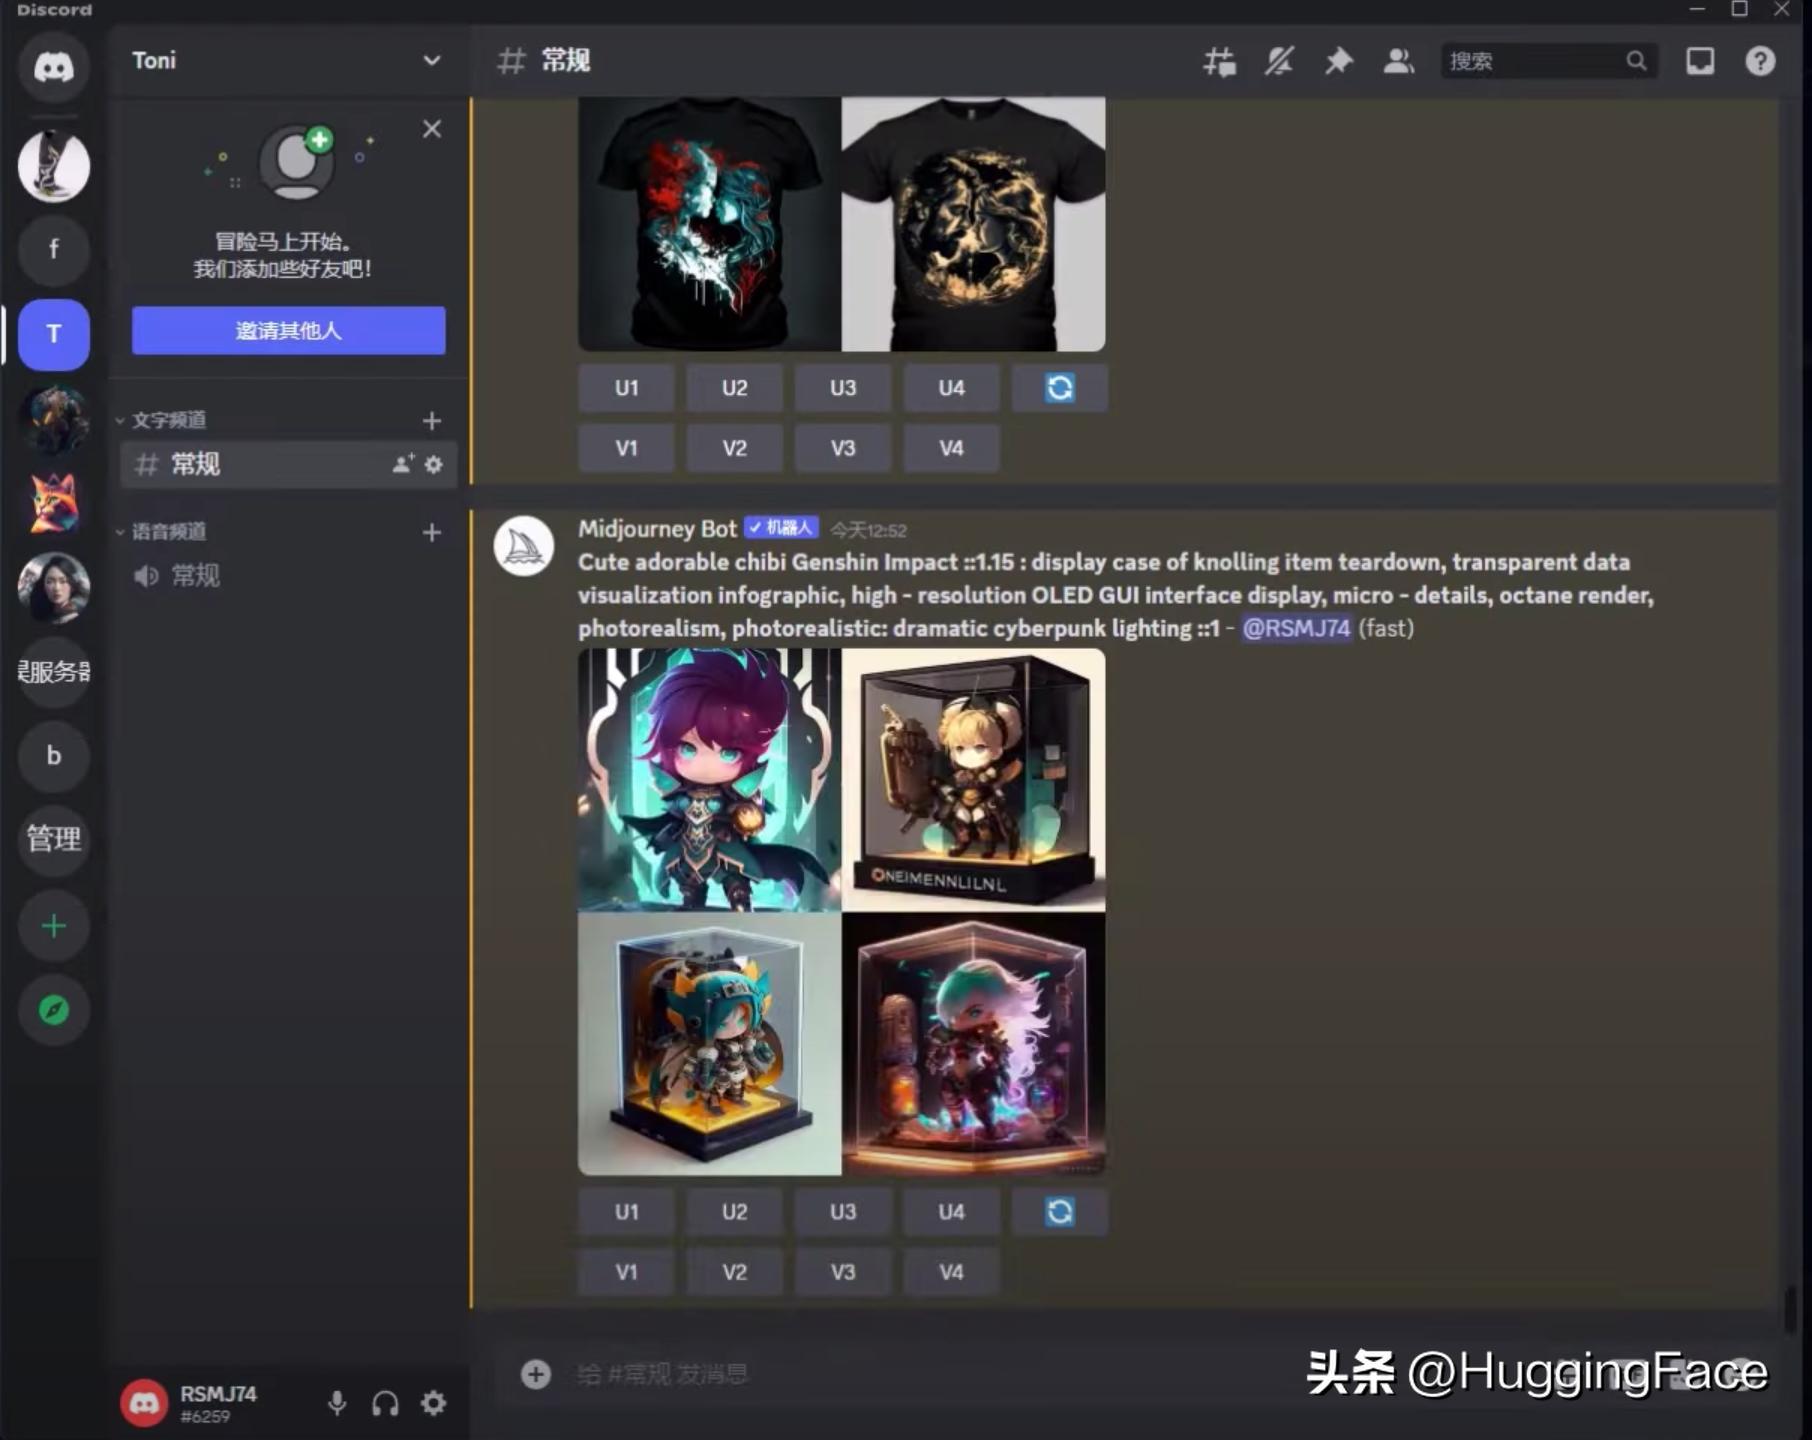Image resolution: width=1812 pixels, height=1440 pixels.
Task: Toggle headphones deafen in user panel
Action: pyautogui.click(x=385, y=1403)
